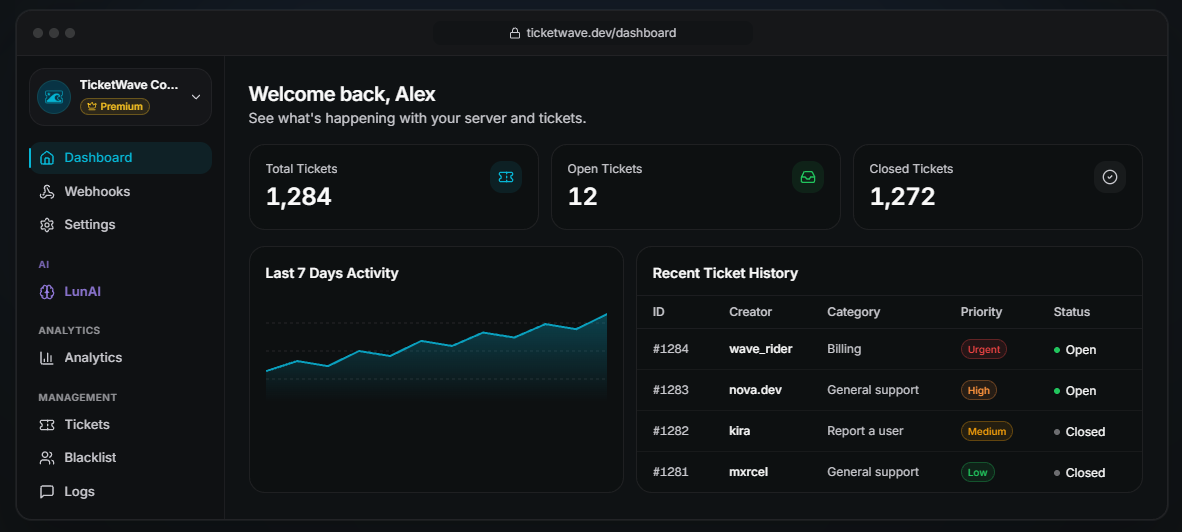
Task: Click ticket ID #1281
Action: pos(671,472)
